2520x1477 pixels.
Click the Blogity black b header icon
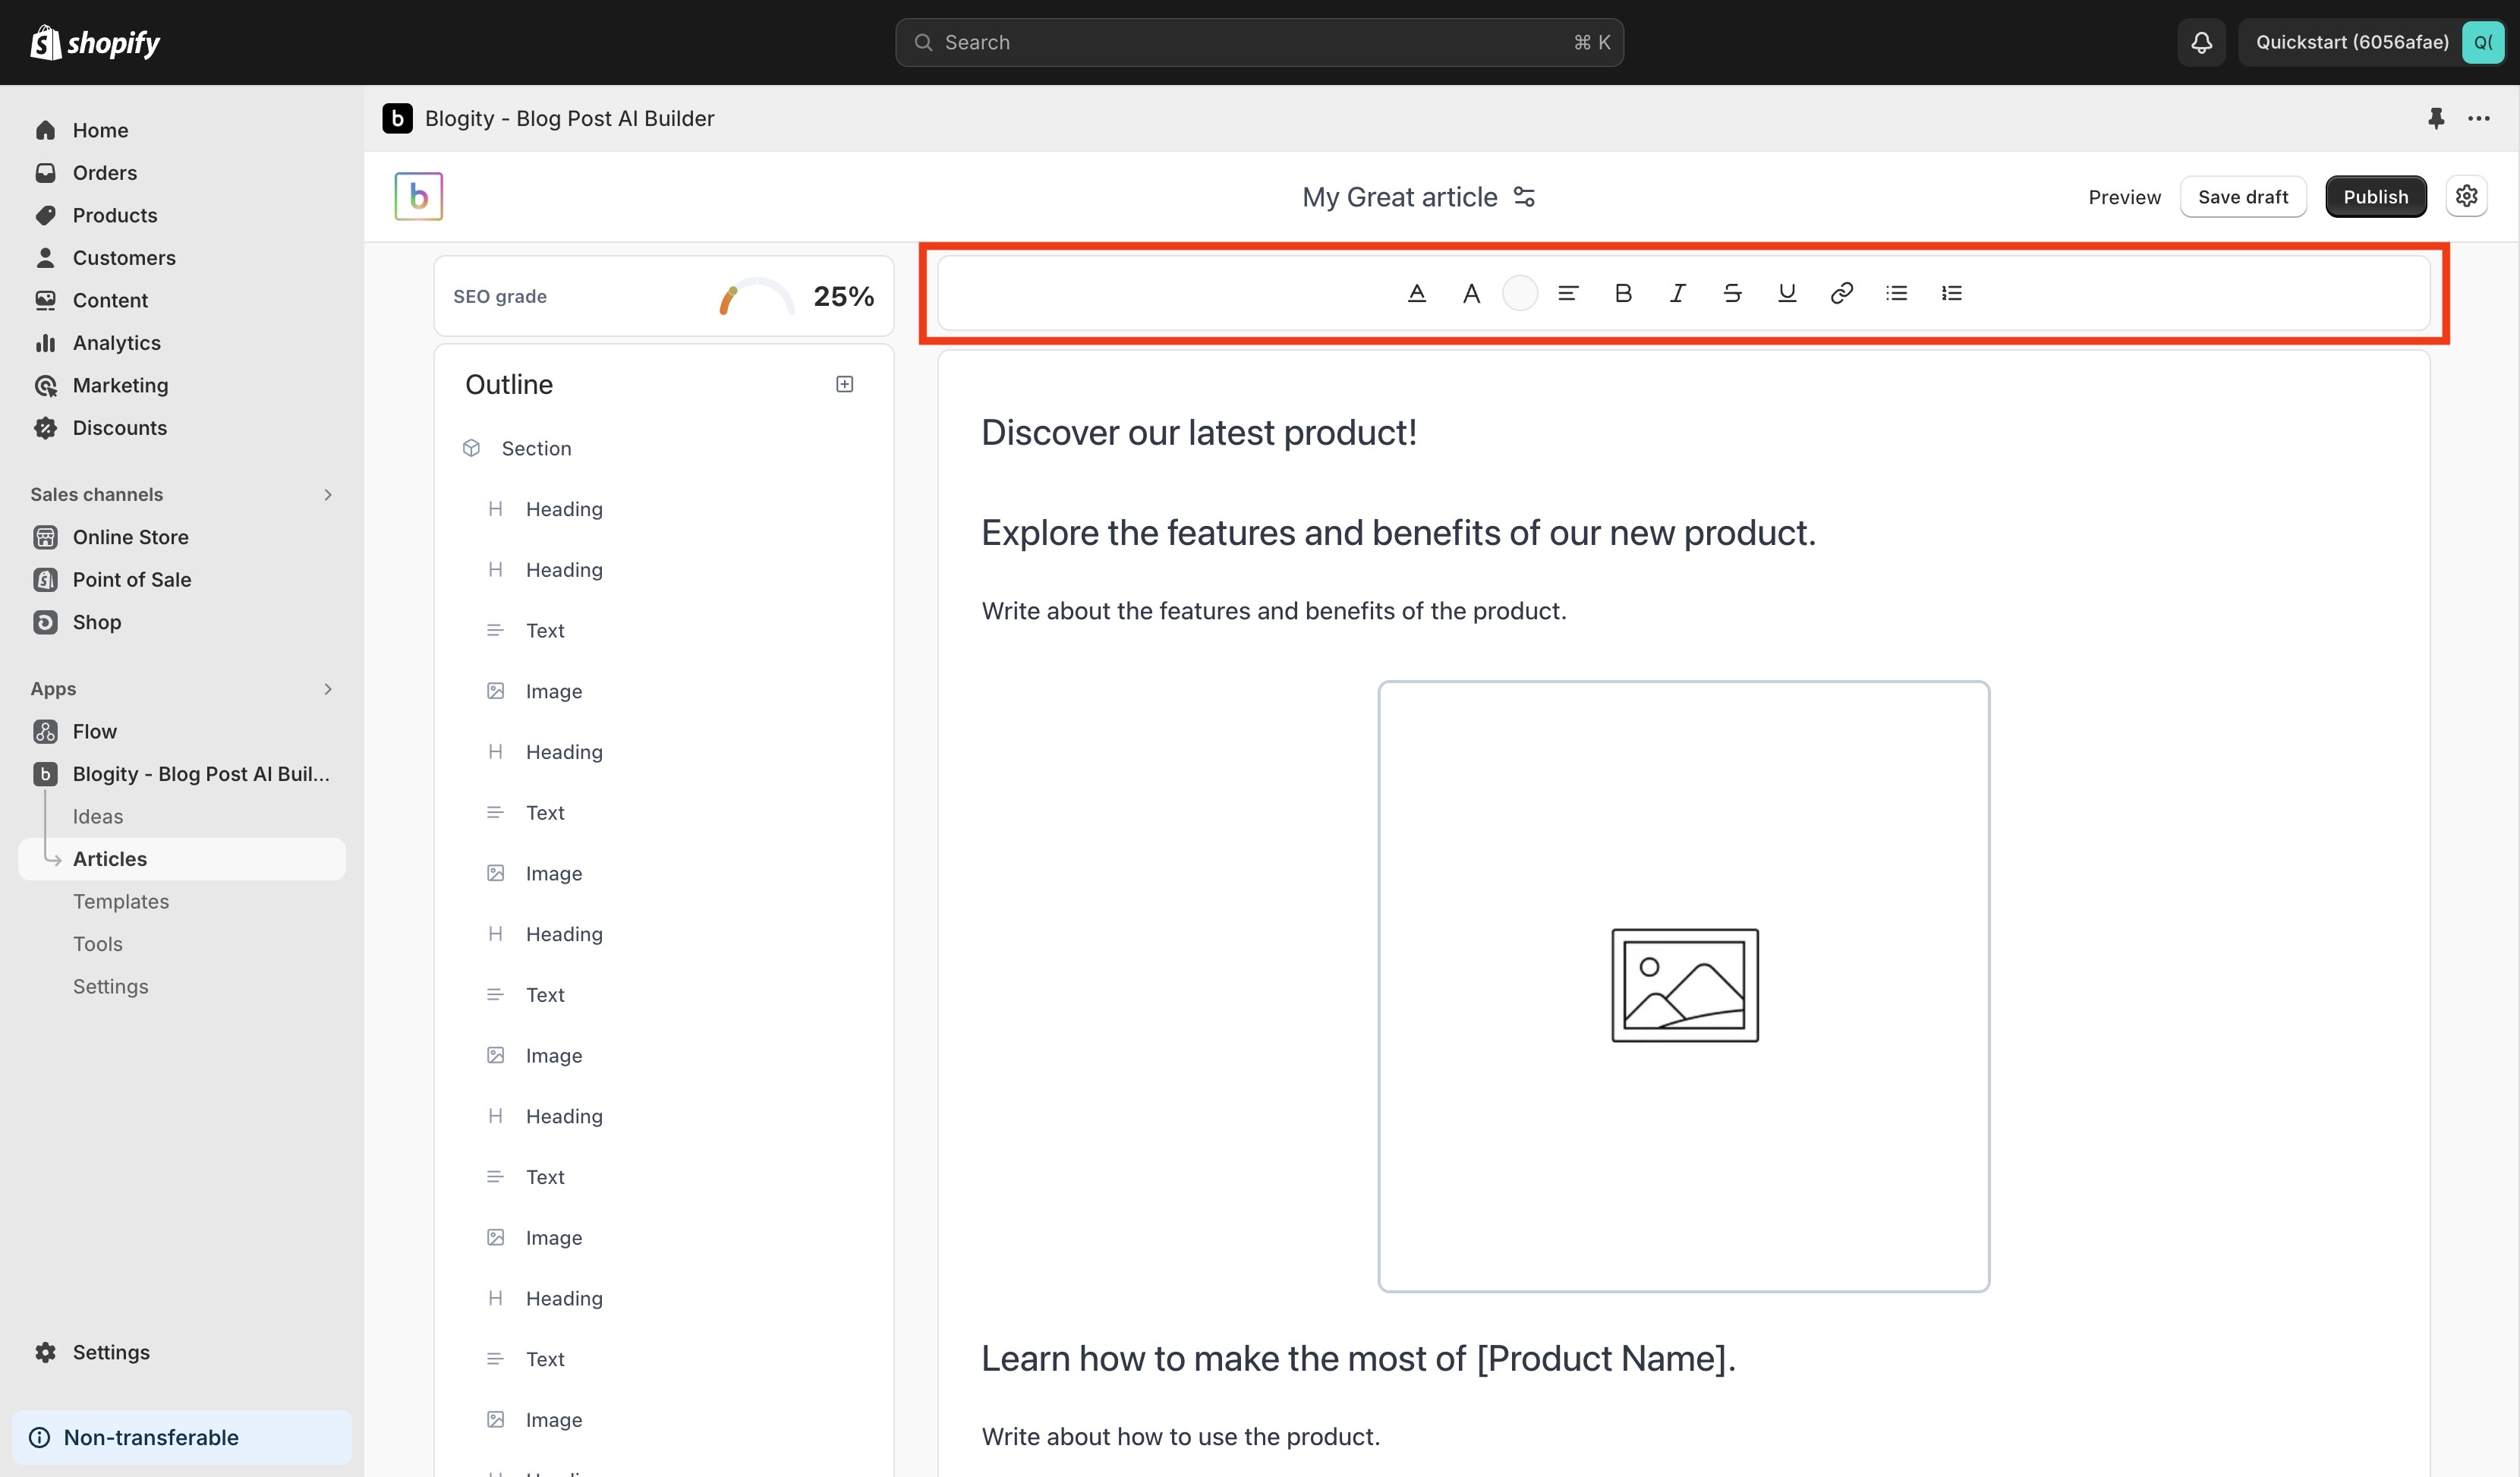[x=397, y=118]
